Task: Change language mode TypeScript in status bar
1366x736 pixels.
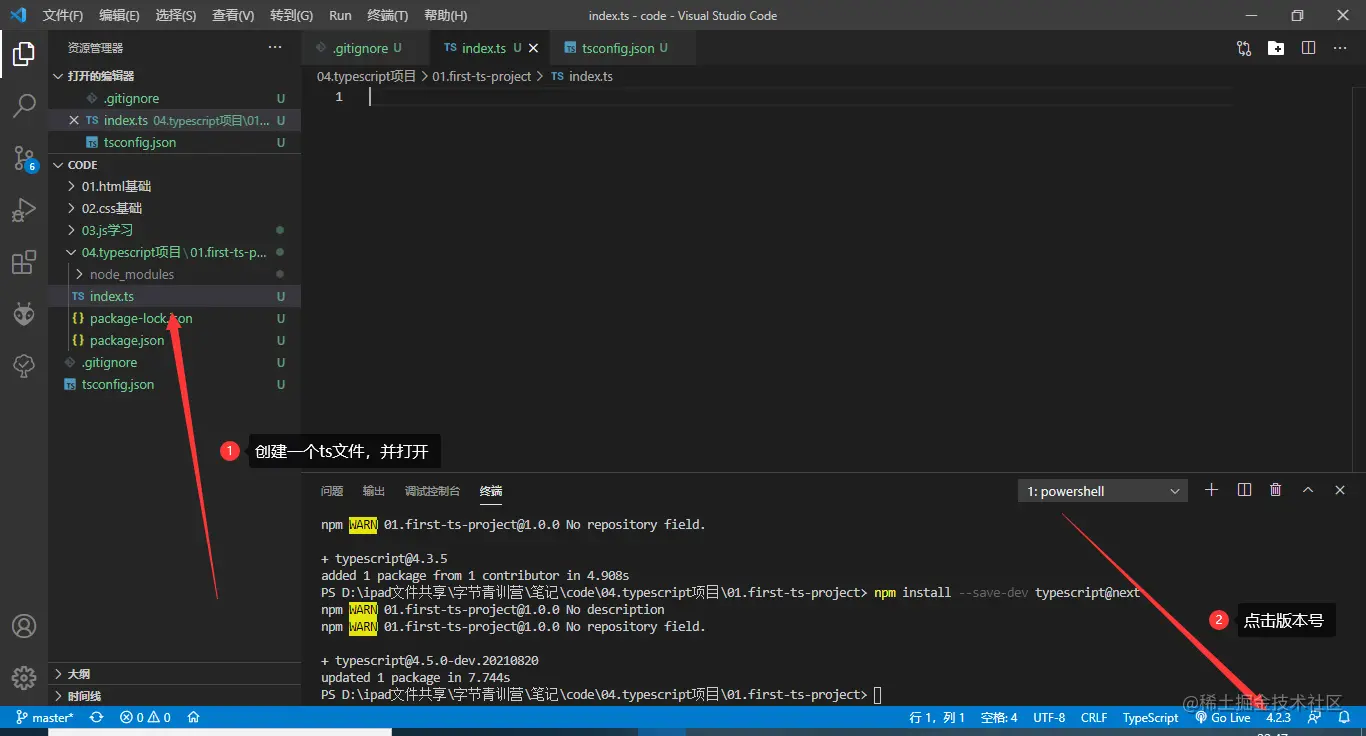Action: (x=1150, y=717)
